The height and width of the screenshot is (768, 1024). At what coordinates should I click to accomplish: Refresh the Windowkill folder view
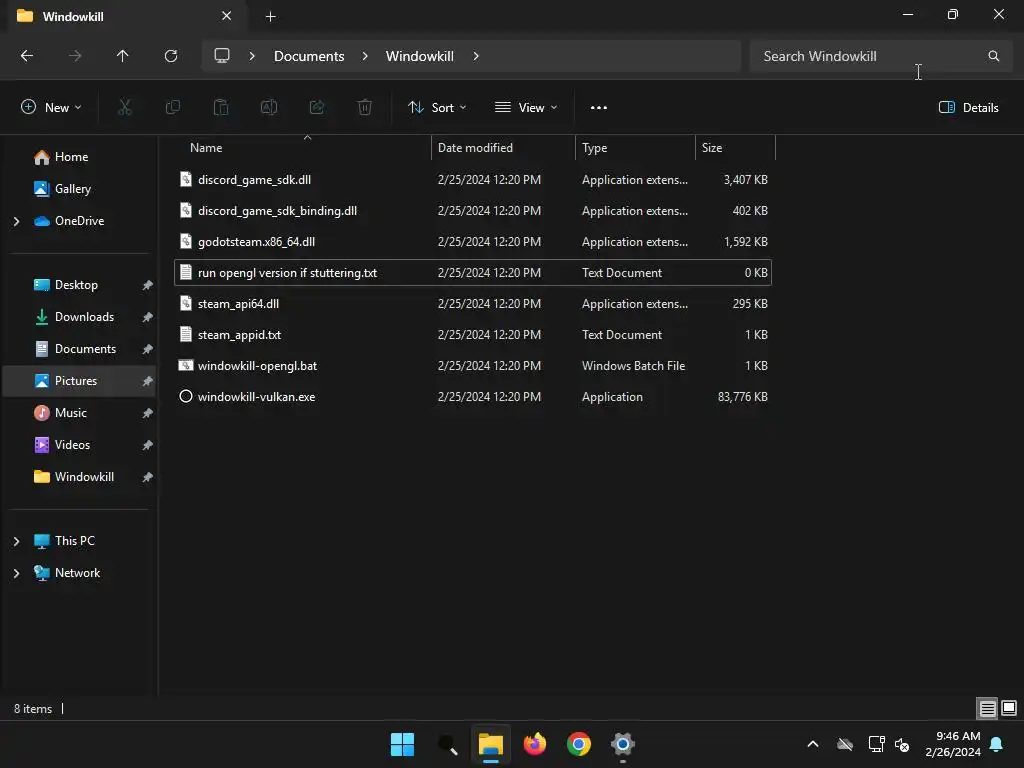pos(171,56)
